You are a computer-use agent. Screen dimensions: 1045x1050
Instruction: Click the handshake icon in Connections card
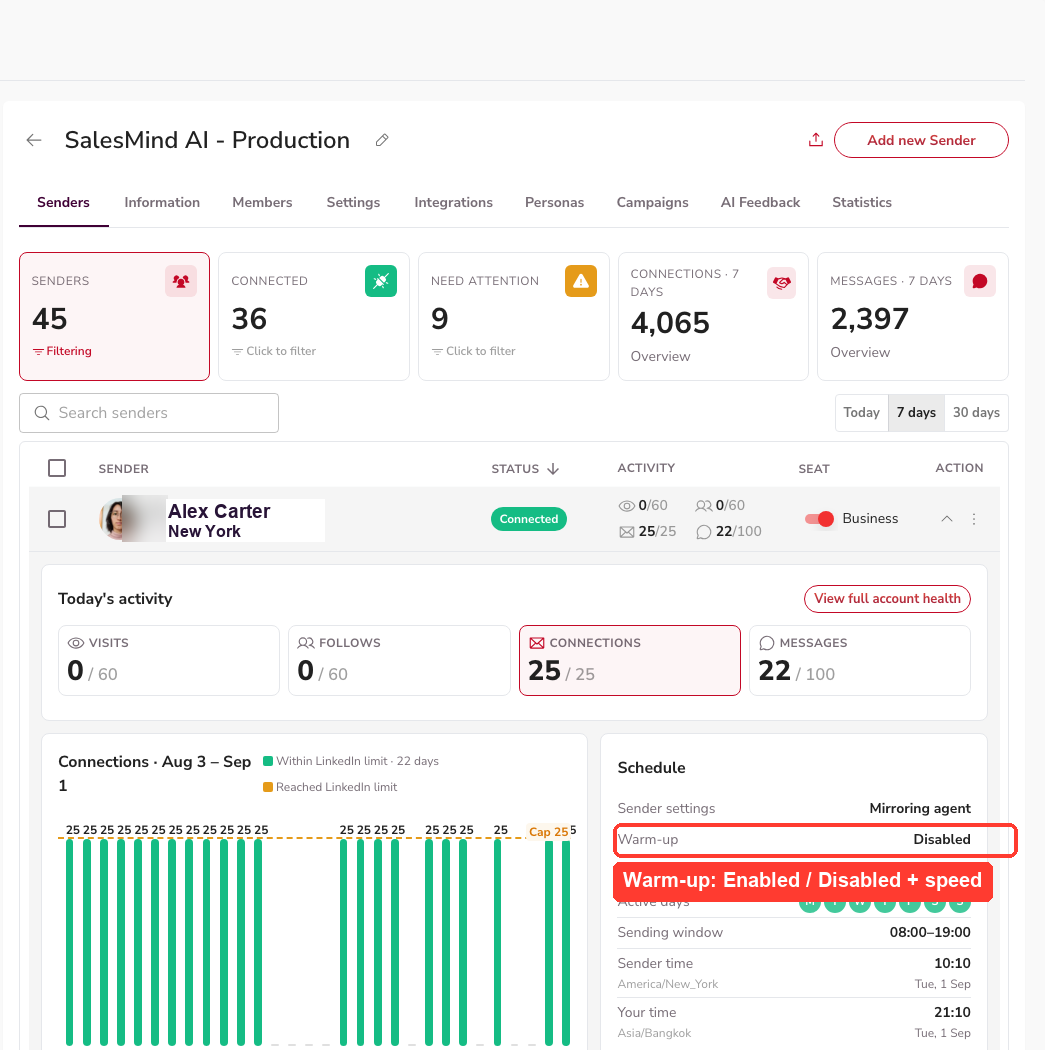pos(781,283)
